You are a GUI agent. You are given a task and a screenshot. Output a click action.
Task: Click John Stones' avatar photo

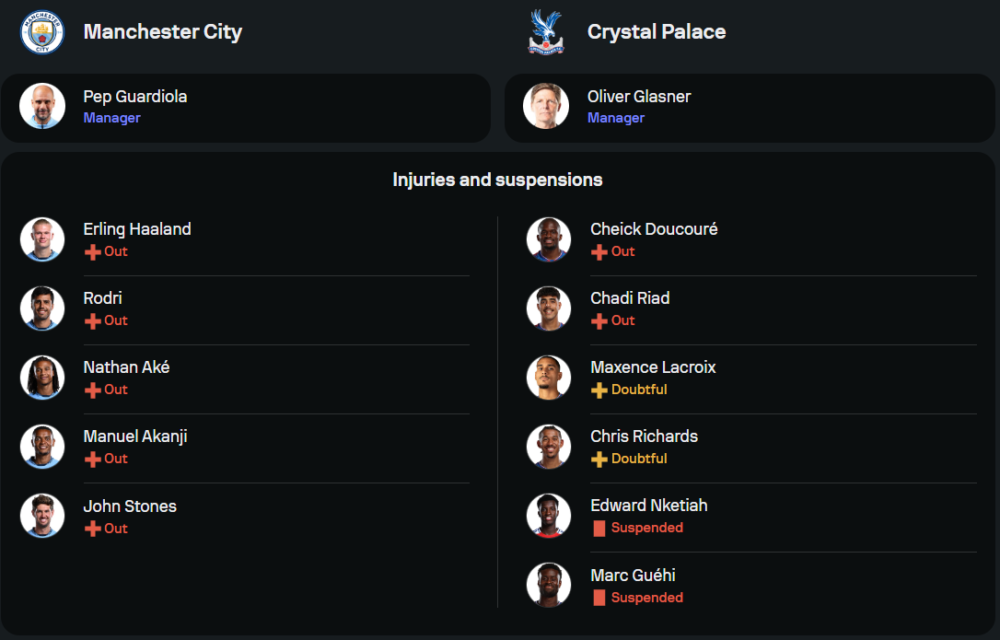tap(42, 516)
